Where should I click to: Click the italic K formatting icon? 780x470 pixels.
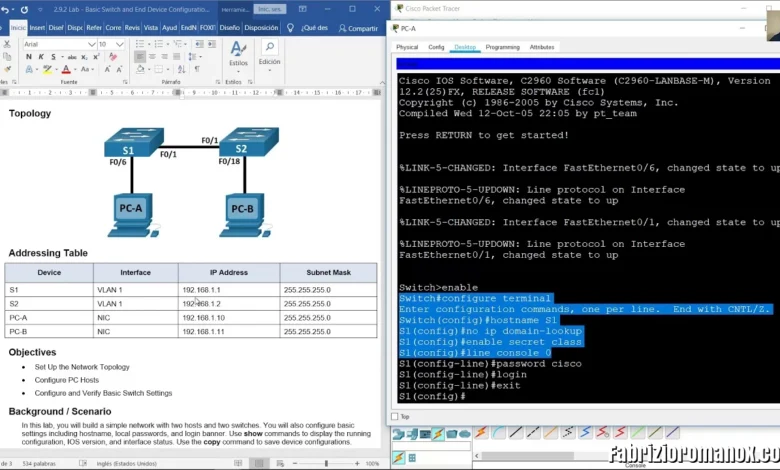[x=40, y=57]
